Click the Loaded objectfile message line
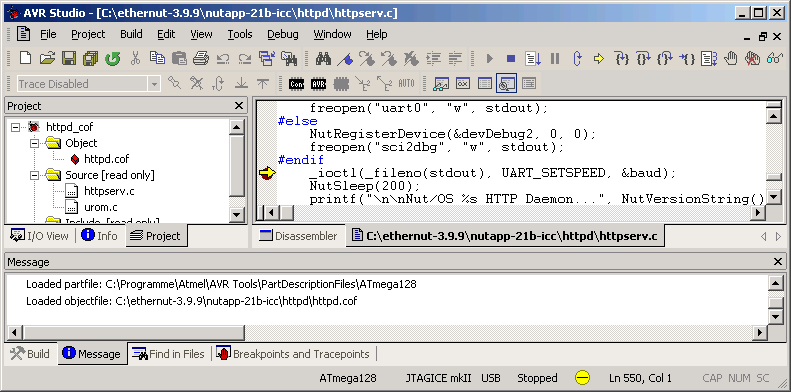The image size is (791, 392). [x=192, y=301]
